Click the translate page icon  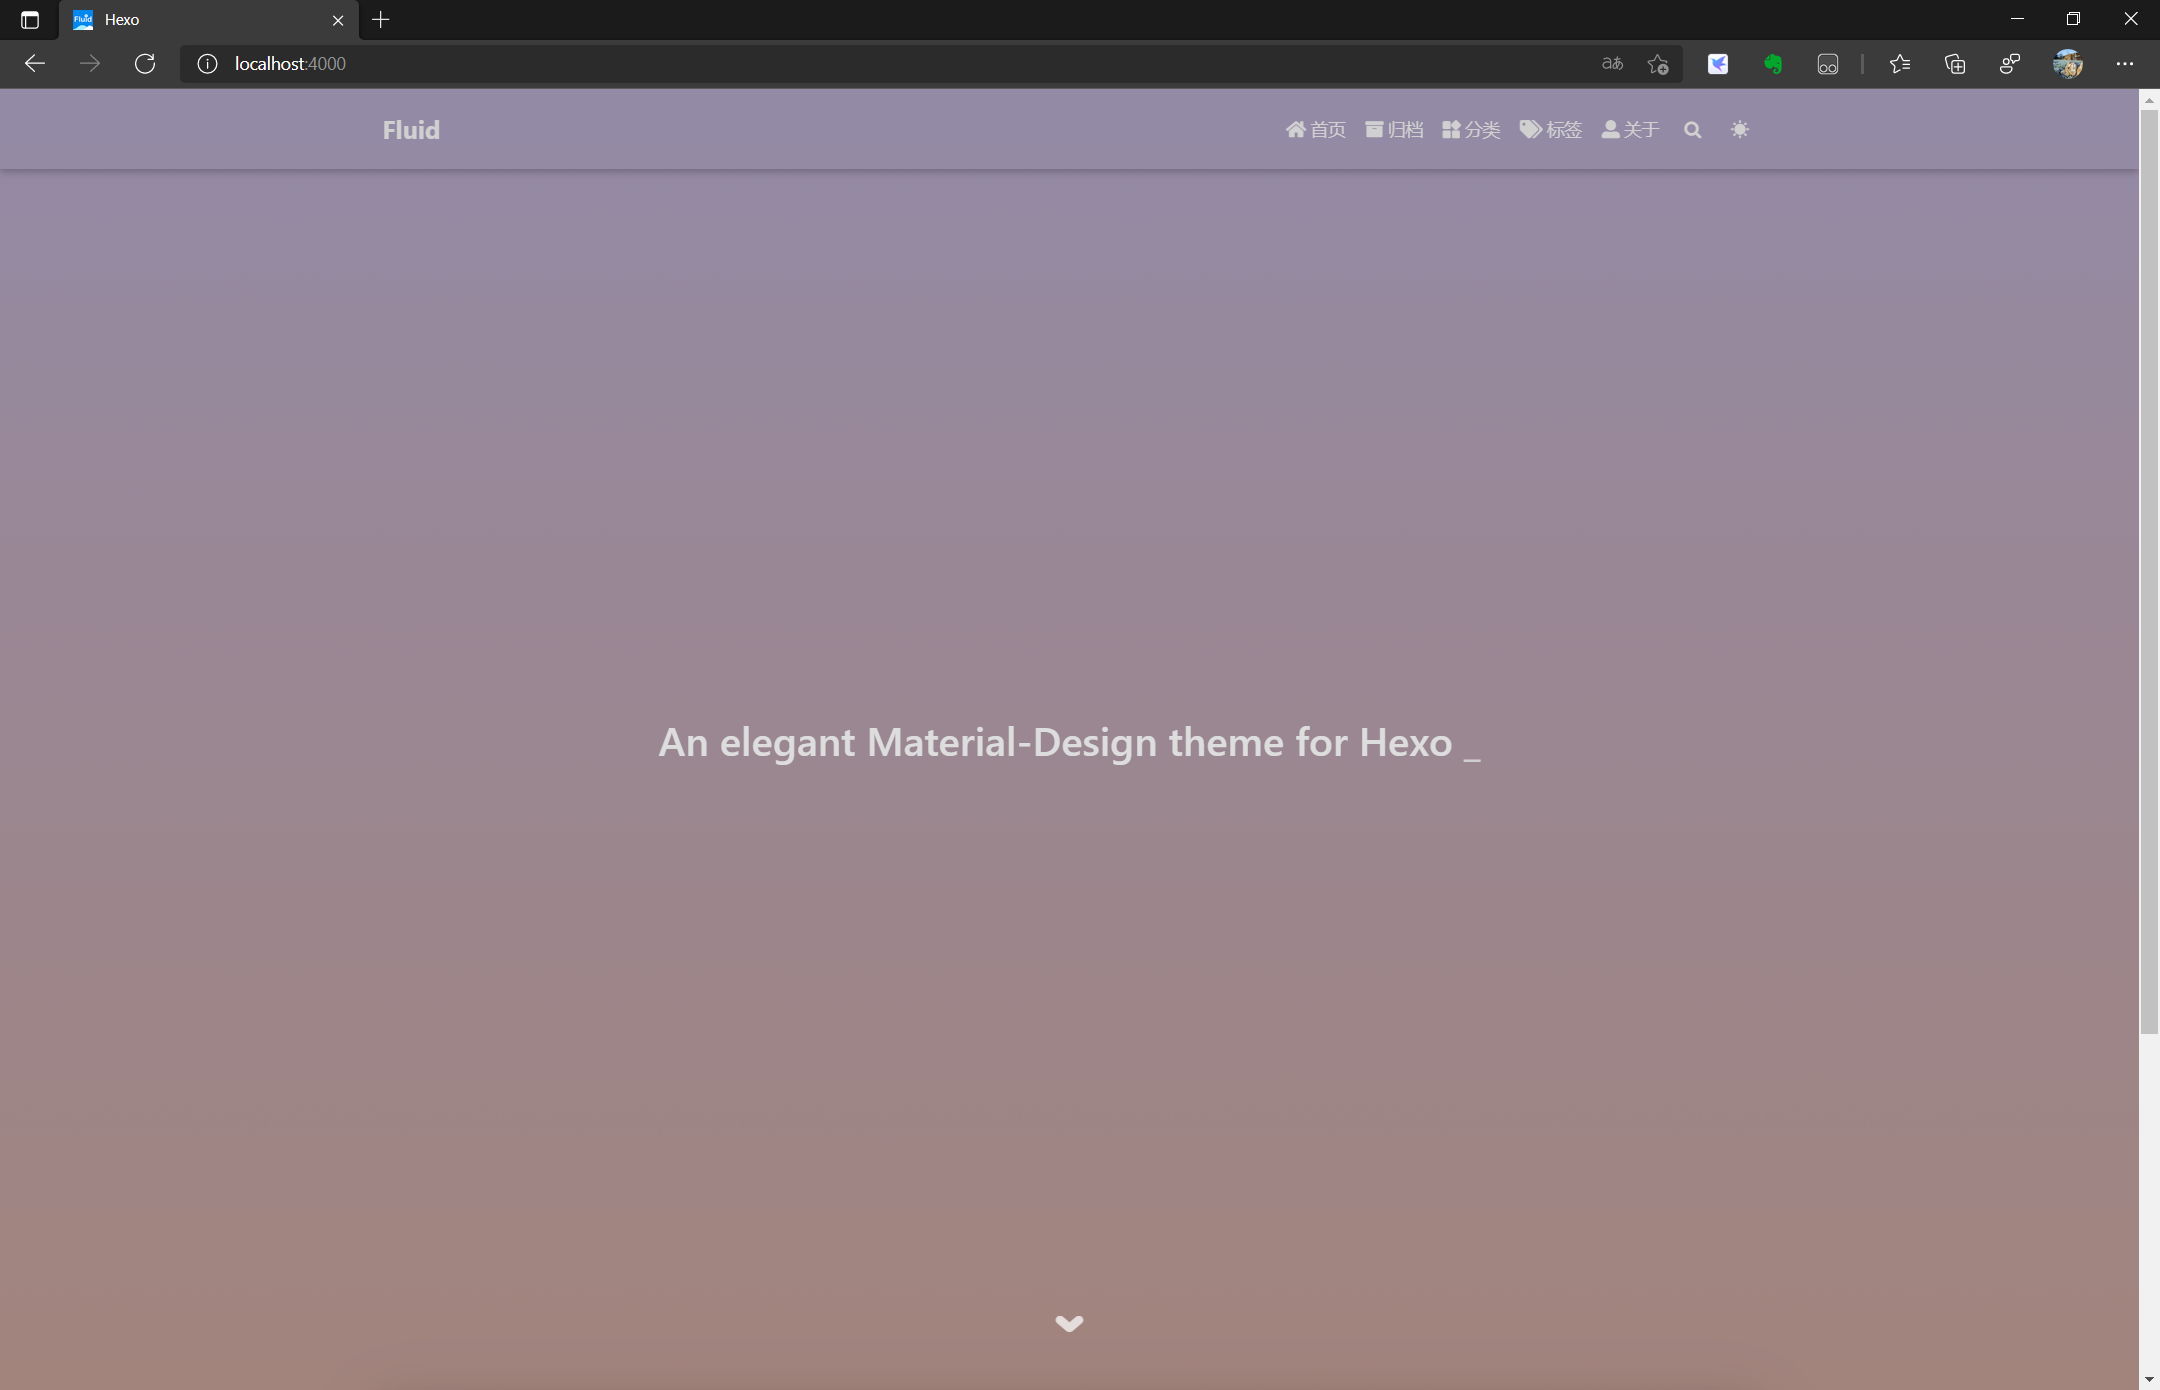[x=1612, y=64]
